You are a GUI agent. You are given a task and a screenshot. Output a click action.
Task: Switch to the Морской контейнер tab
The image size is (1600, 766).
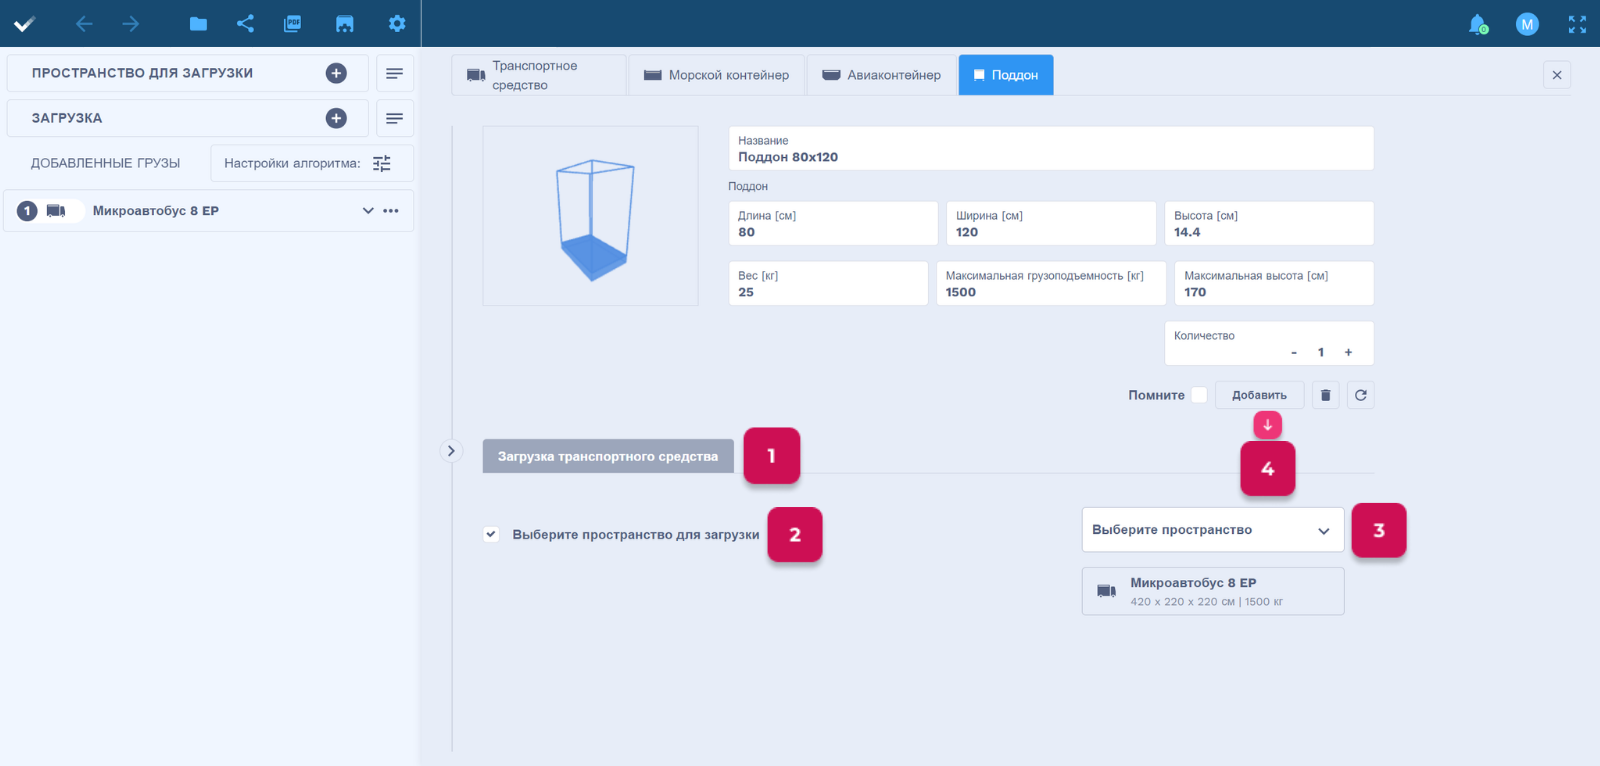tap(716, 75)
